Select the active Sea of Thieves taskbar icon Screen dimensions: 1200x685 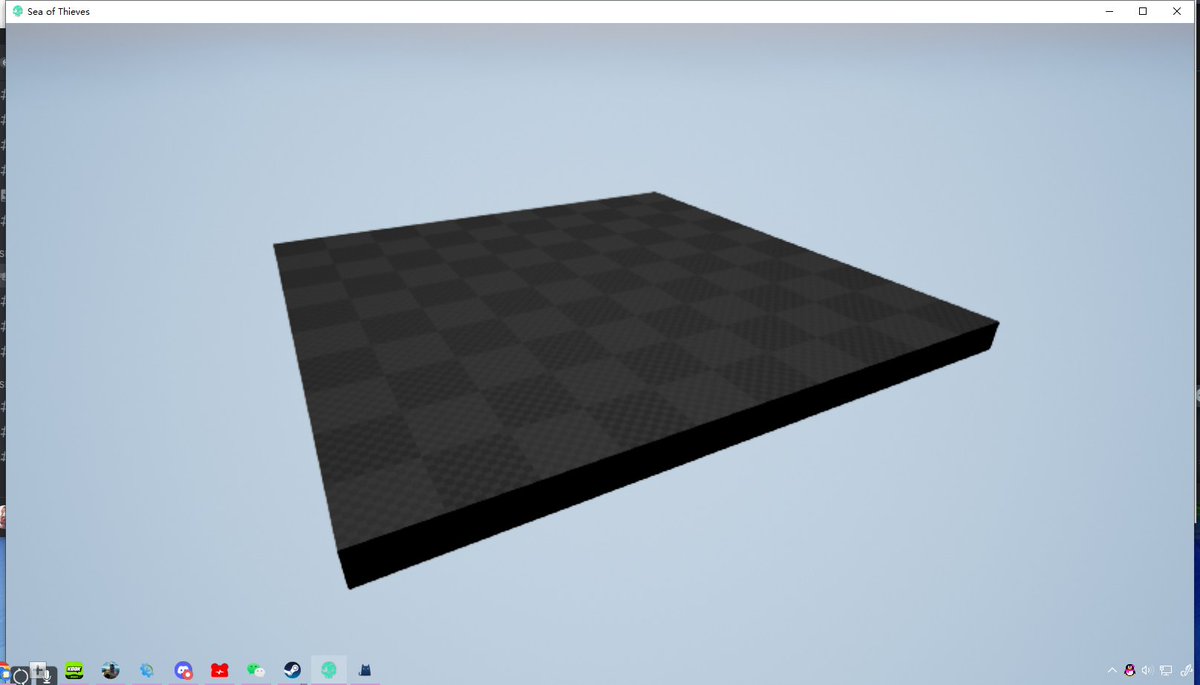click(x=328, y=670)
